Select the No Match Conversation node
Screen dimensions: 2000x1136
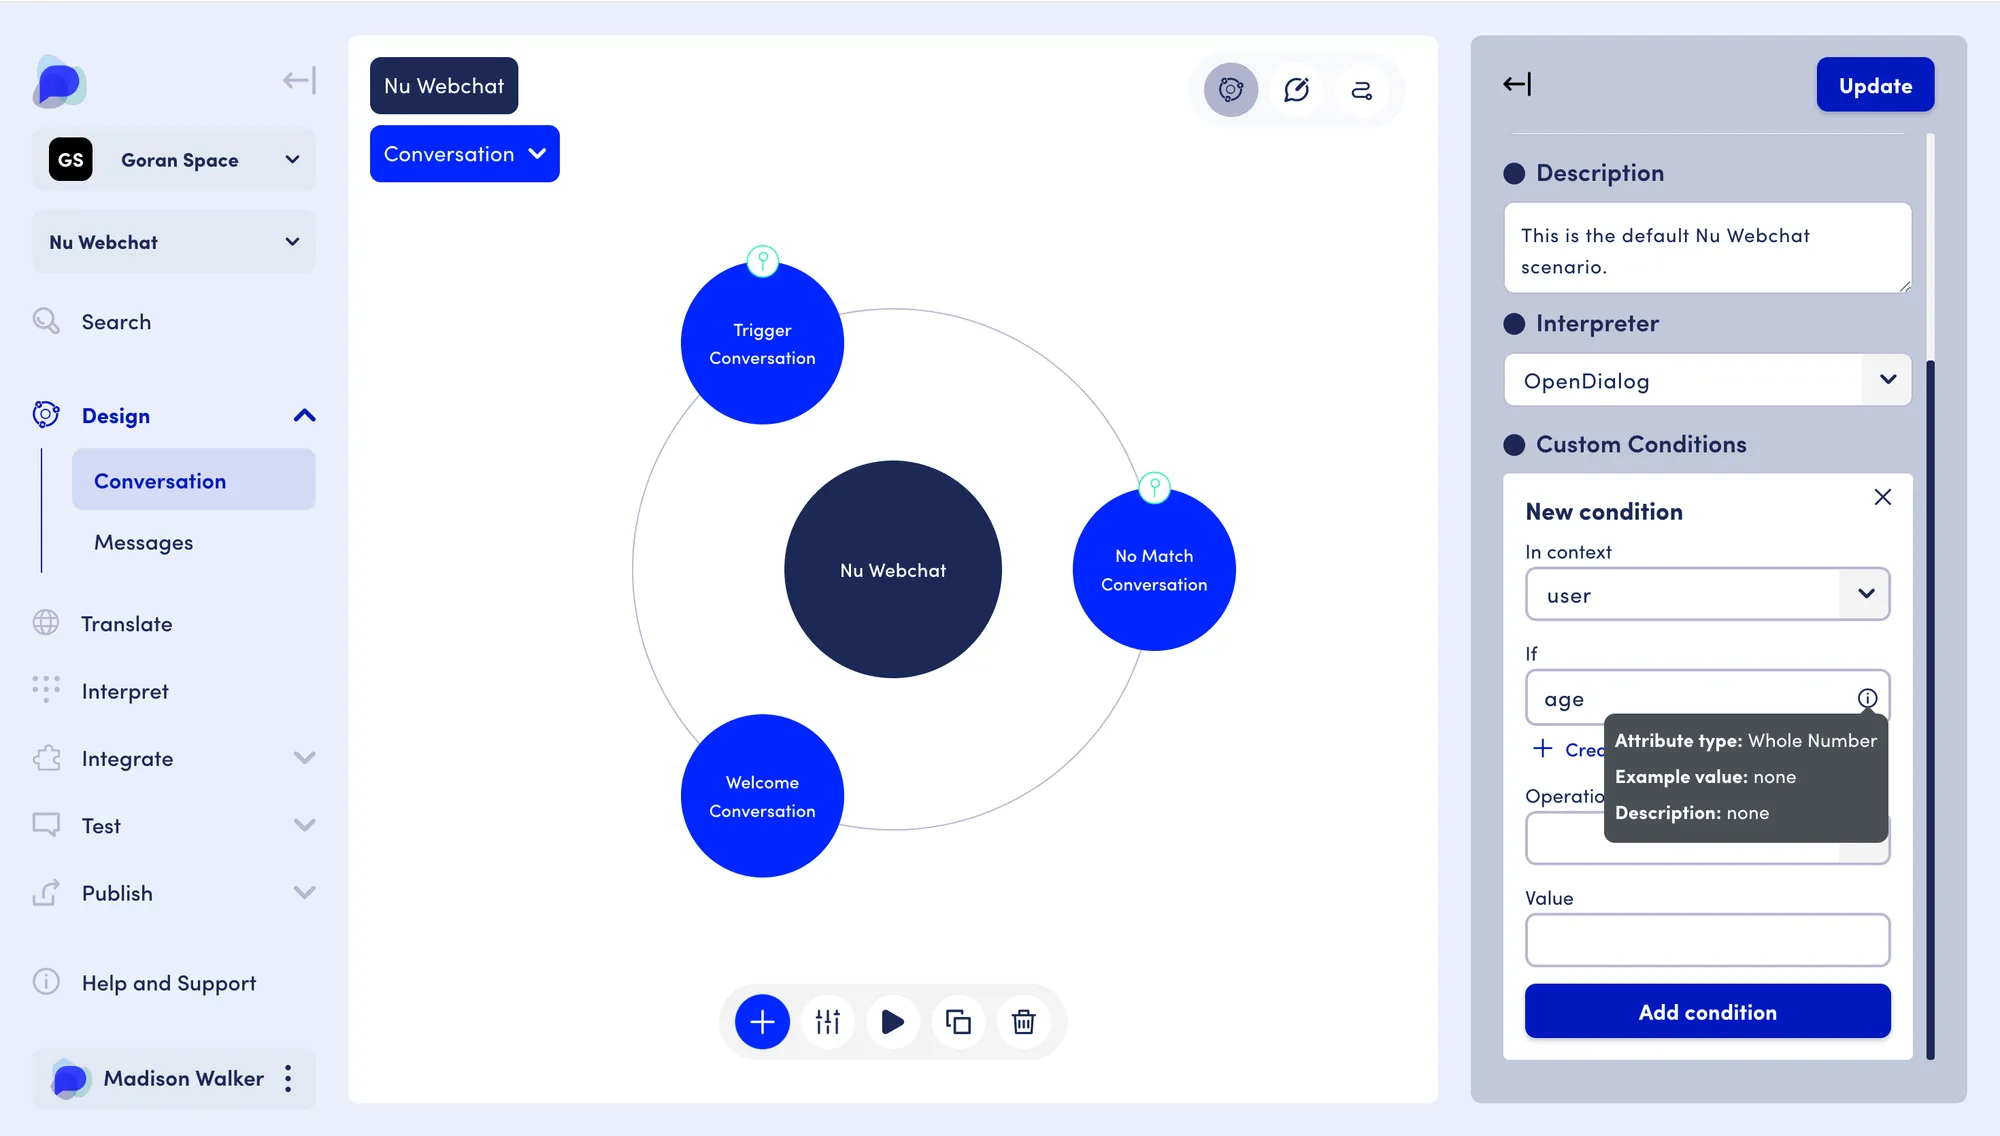(1154, 570)
